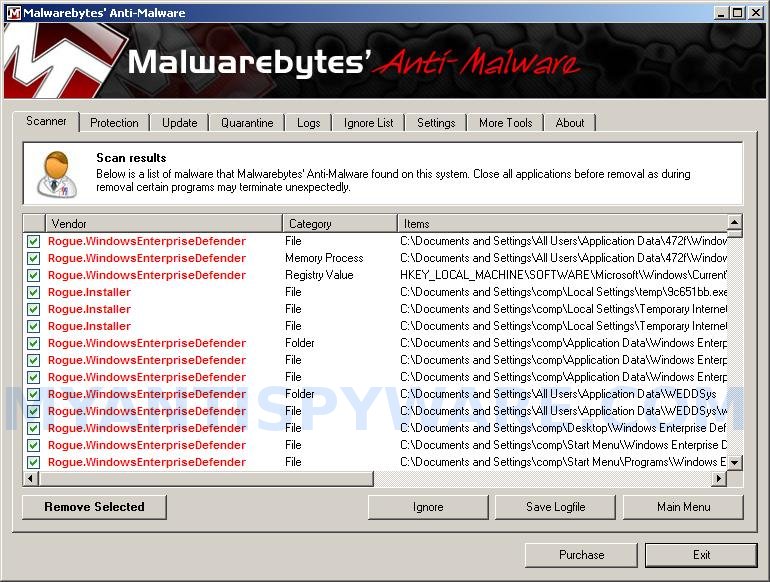The width and height of the screenshot is (770, 582).
Task: Click the vertical scrollbar up arrow
Action: click(x=735, y=222)
